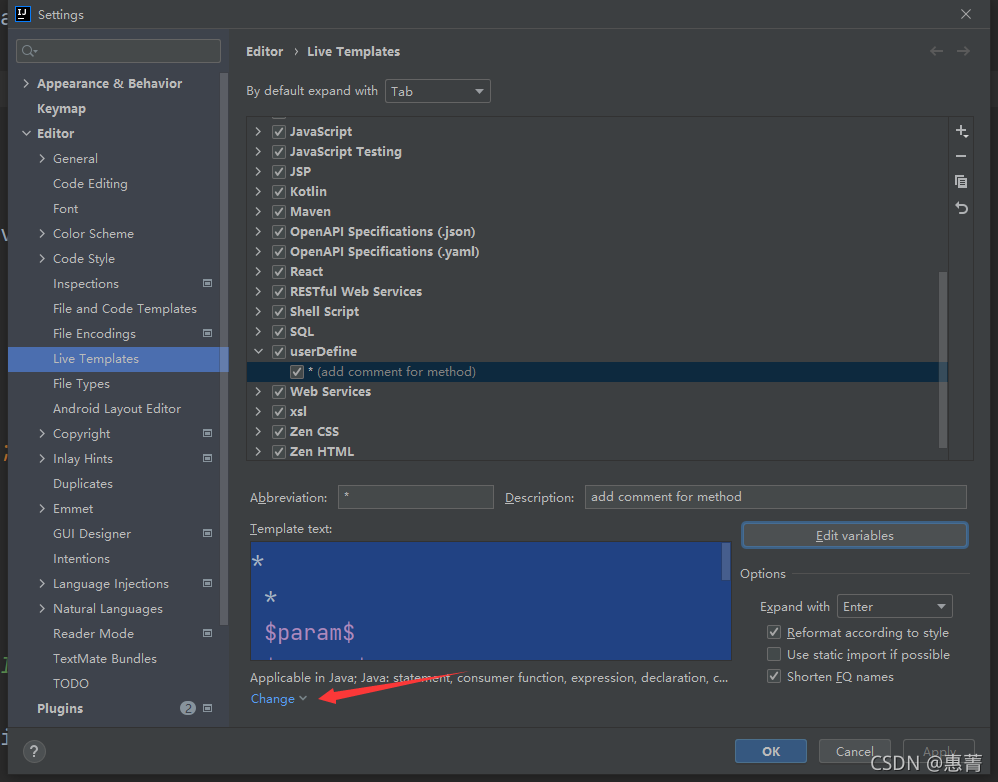
Task: Uncheck the Maven template group
Action: (x=279, y=212)
